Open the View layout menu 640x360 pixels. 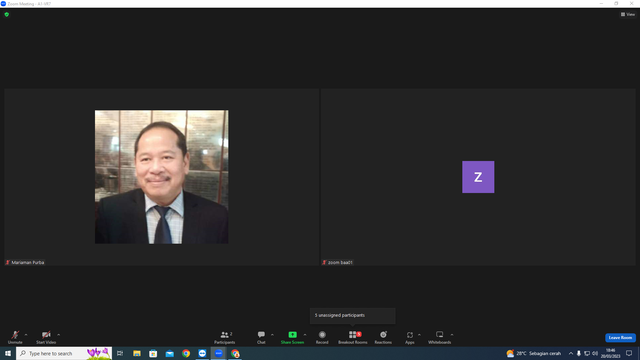coord(628,14)
